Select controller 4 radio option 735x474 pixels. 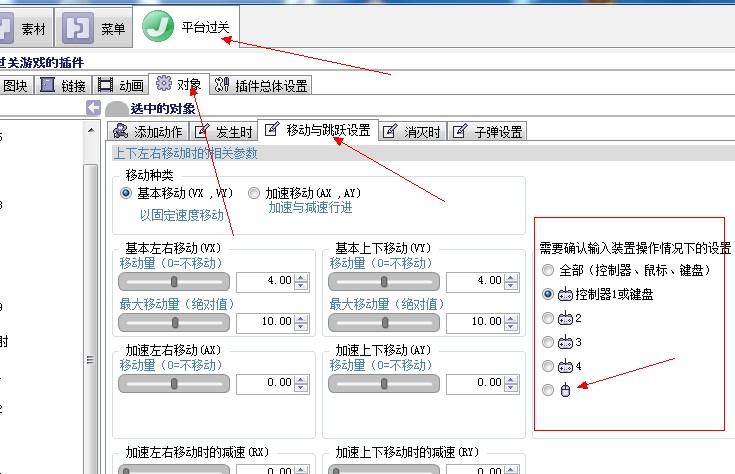548,366
